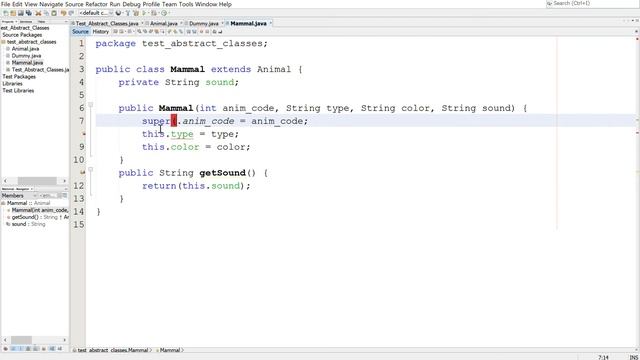Click the INS insert mode indicator
Image resolution: width=640 pixels, height=360 pixels.
point(633,357)
